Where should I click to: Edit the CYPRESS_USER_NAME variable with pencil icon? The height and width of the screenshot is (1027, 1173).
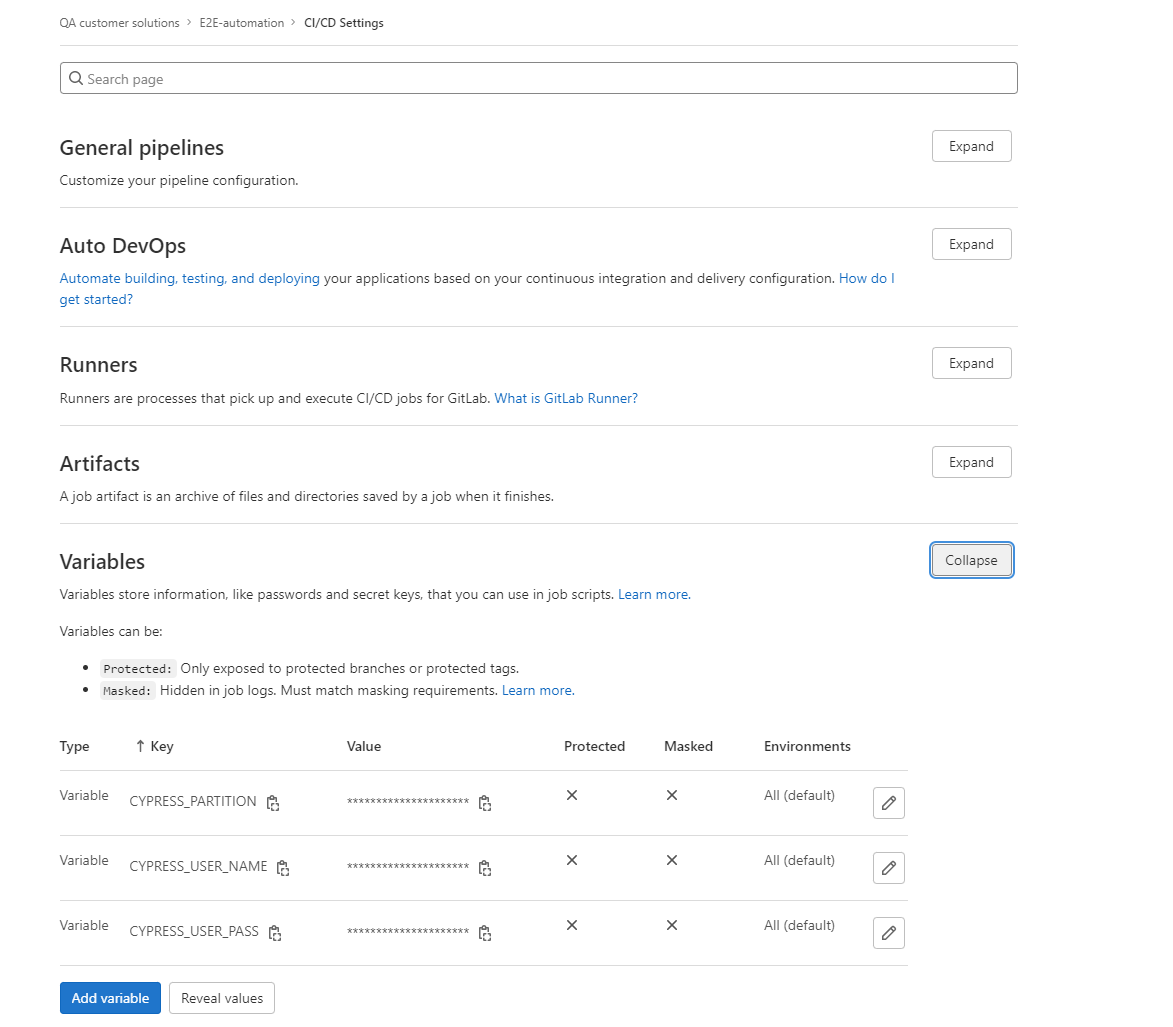point(888,868)
